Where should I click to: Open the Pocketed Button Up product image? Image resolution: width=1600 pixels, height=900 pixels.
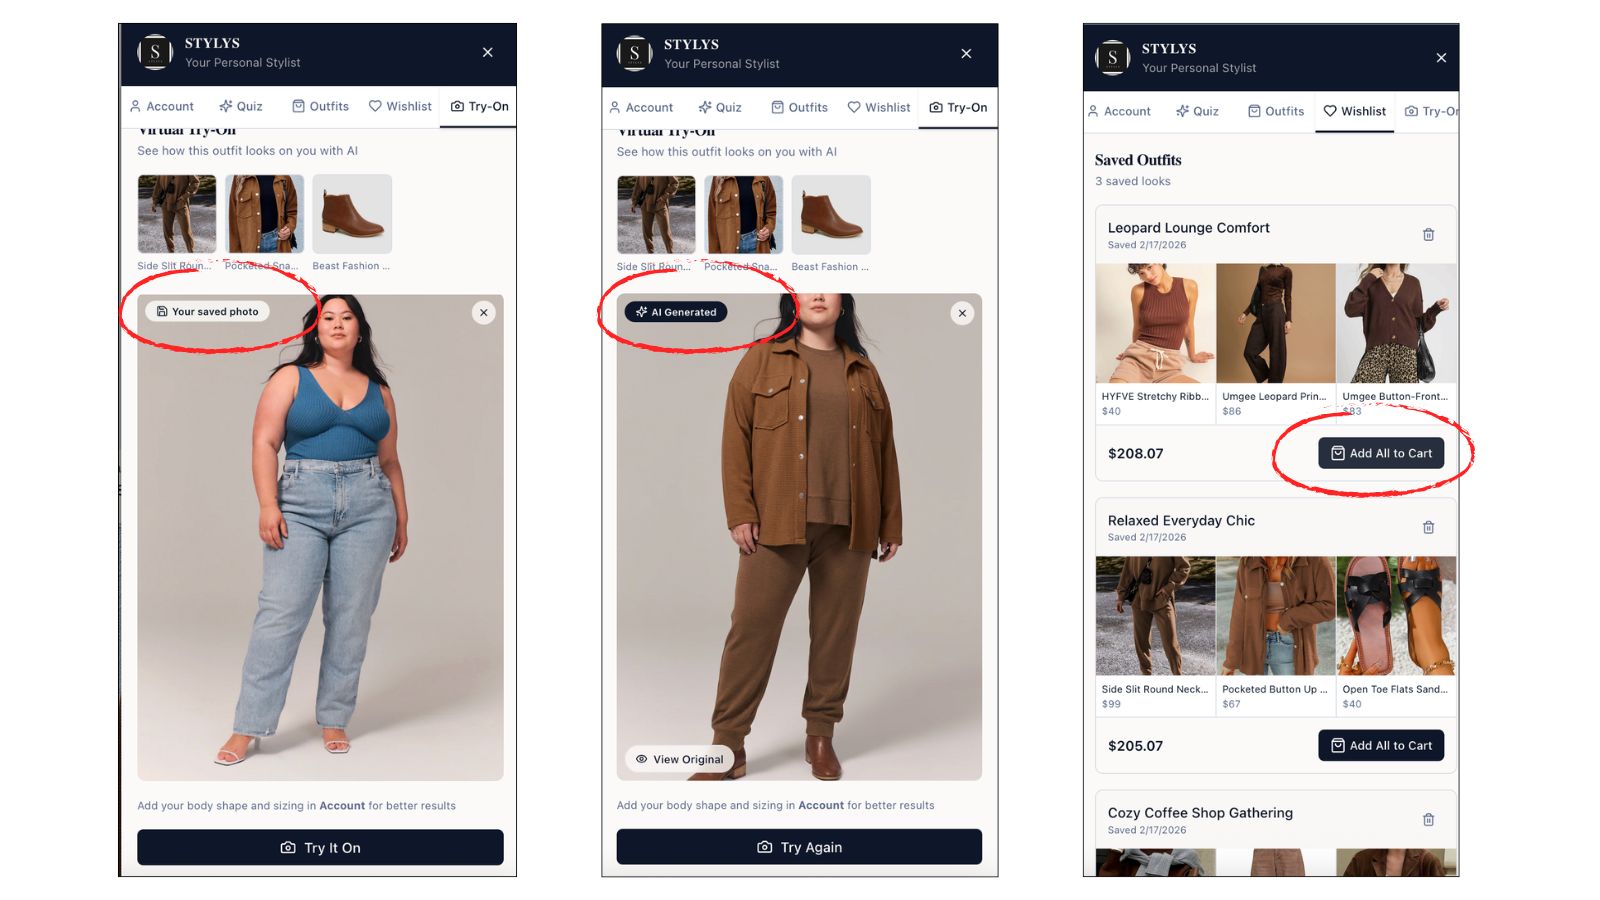(x=1276, y=616)
